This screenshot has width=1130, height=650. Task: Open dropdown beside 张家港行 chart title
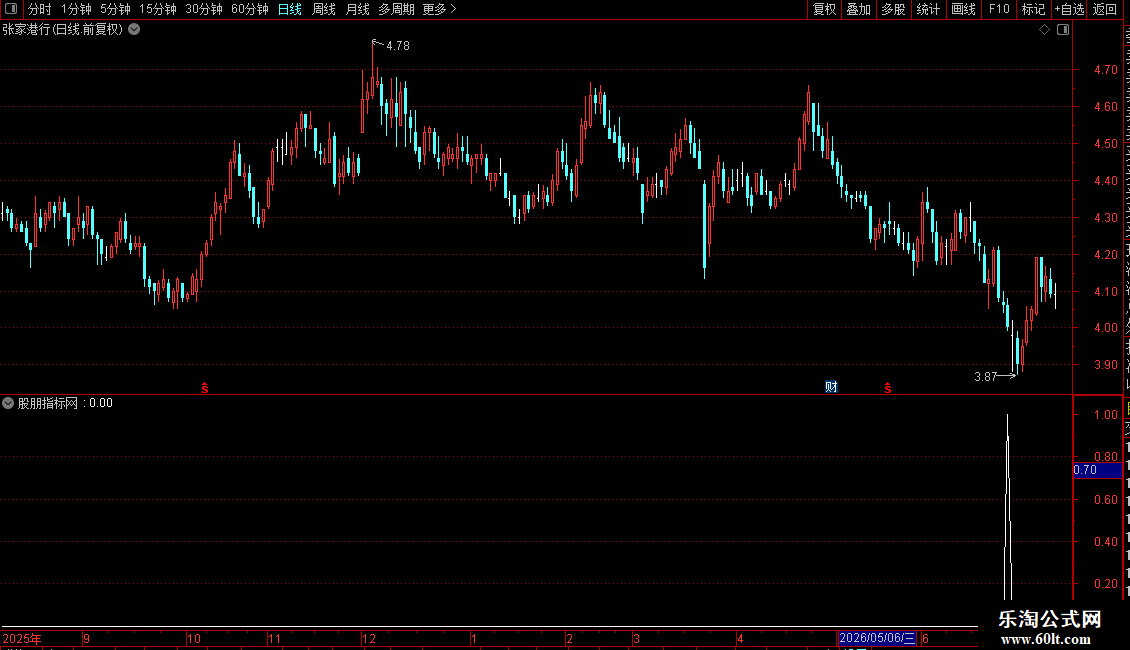tap(134, 30)
